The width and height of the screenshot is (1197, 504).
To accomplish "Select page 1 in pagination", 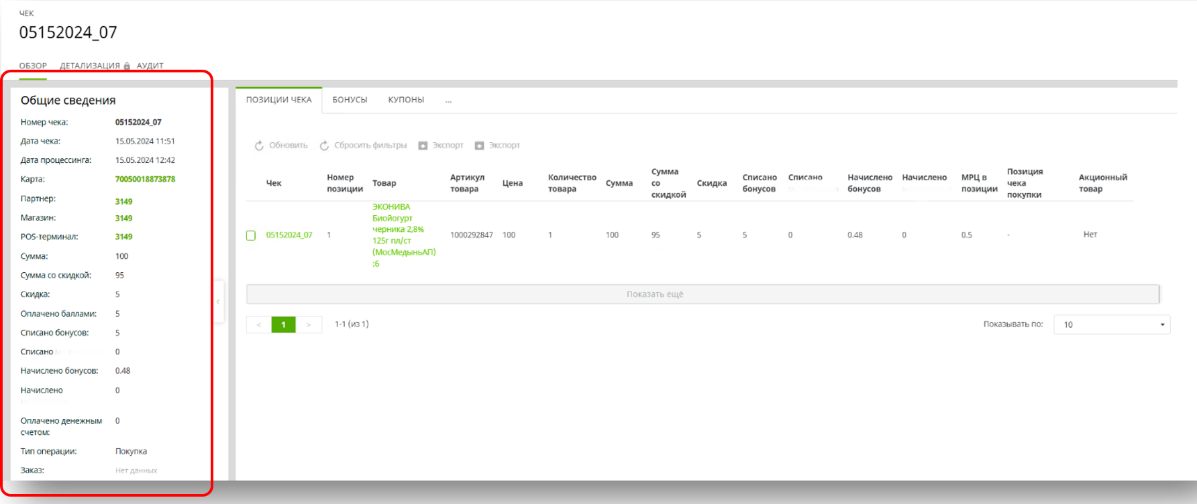I will [x=284, y=325].
